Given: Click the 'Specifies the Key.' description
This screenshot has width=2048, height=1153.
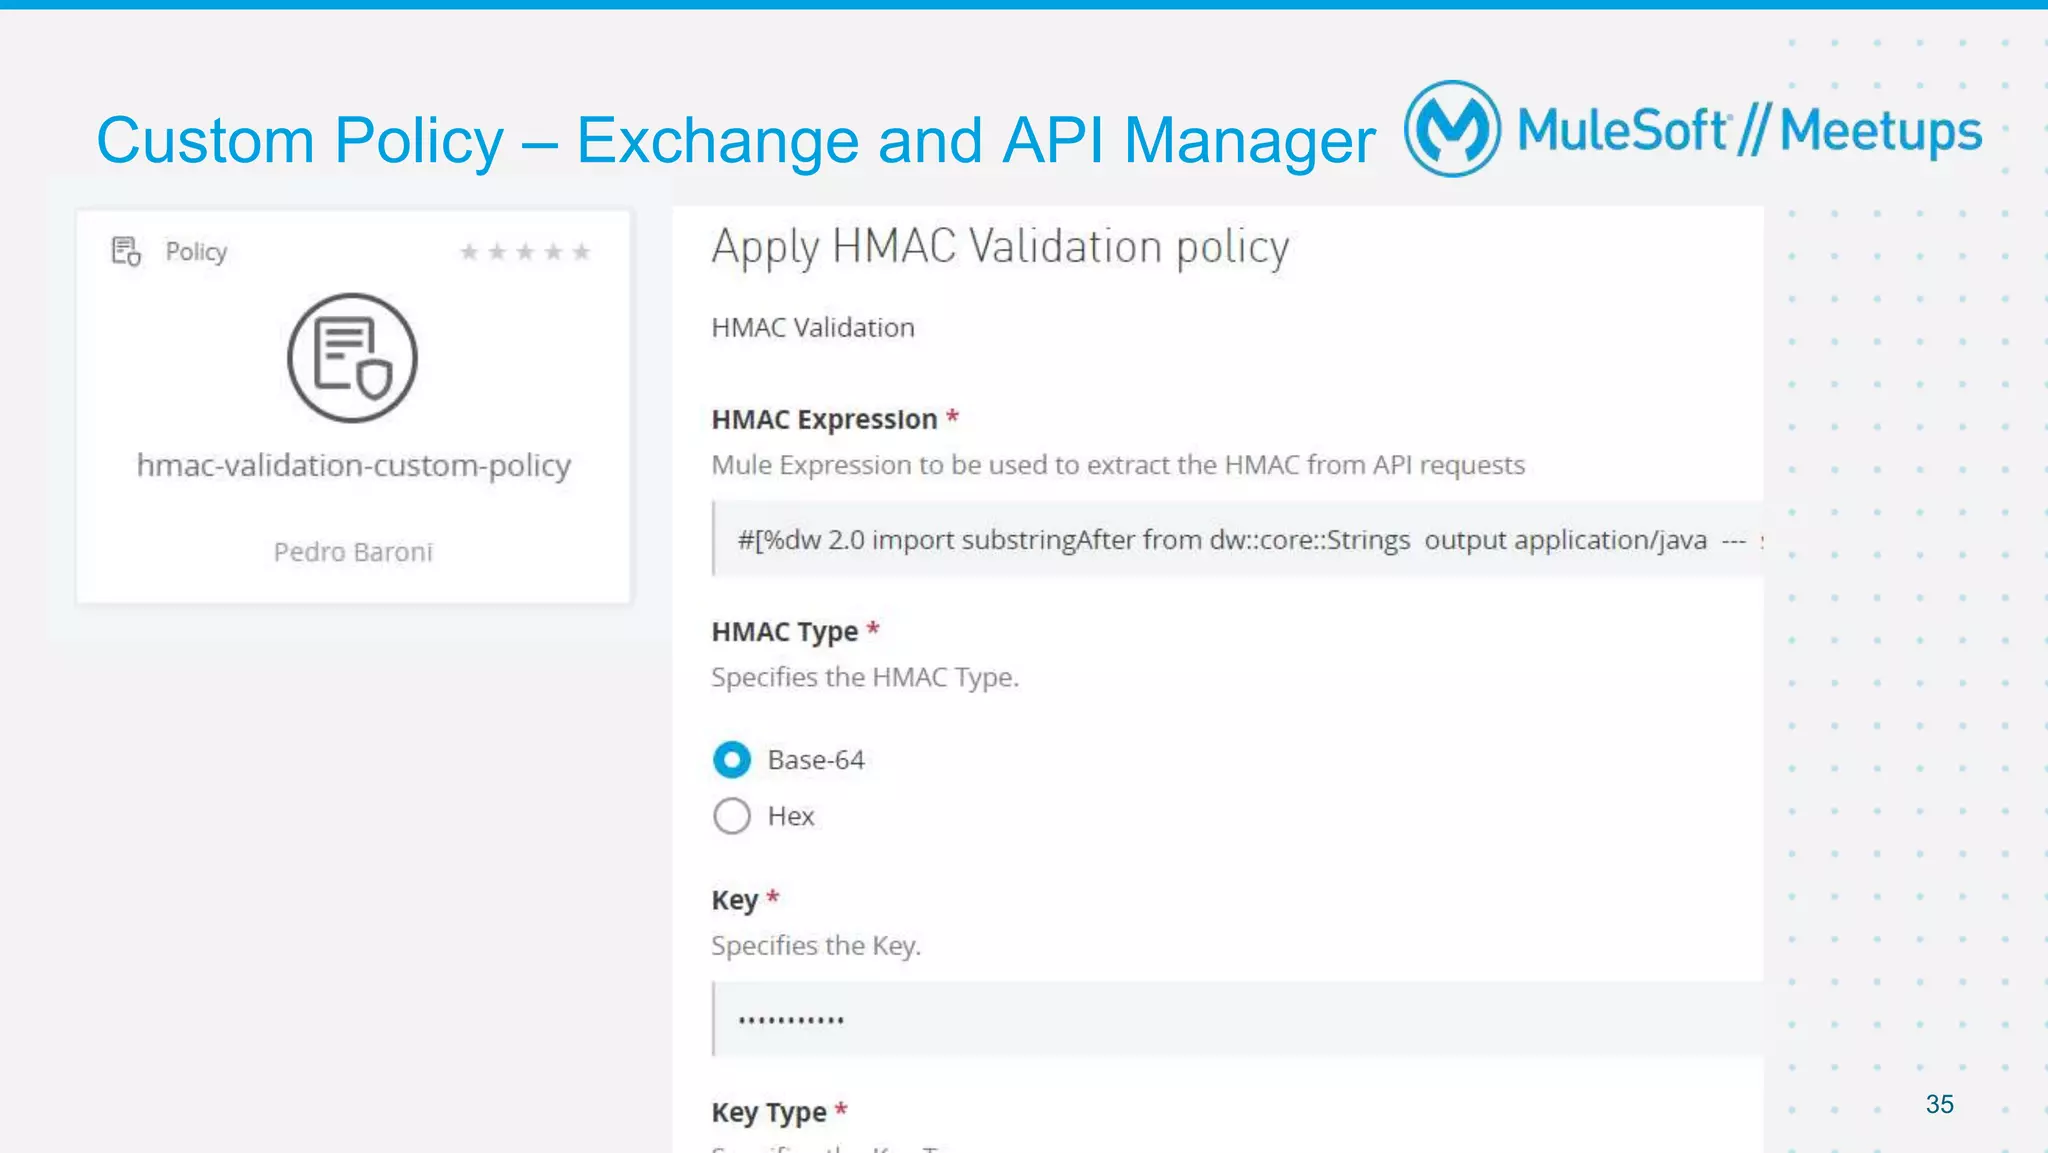Looking at the screenshot, I should pos(816,946).
